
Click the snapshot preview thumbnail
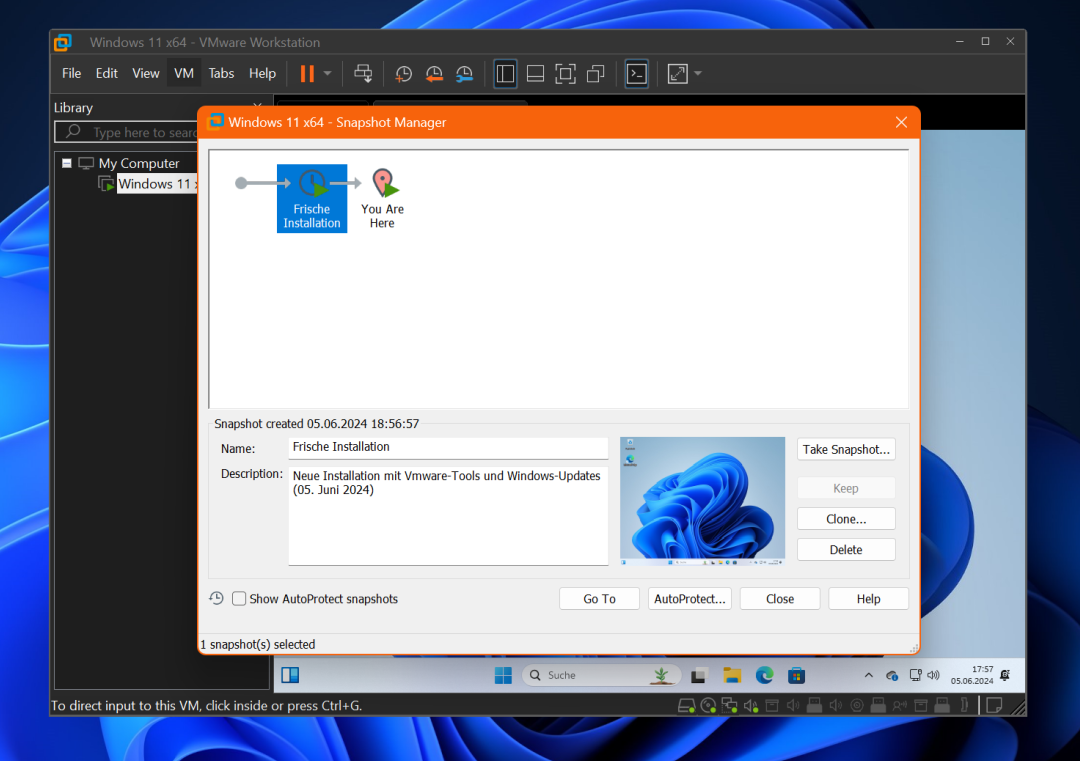point(702,501)
